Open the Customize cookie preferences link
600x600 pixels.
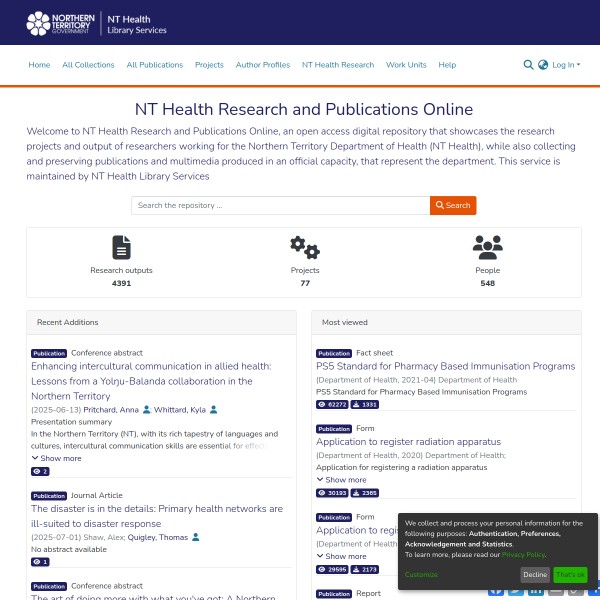(421, 575)
